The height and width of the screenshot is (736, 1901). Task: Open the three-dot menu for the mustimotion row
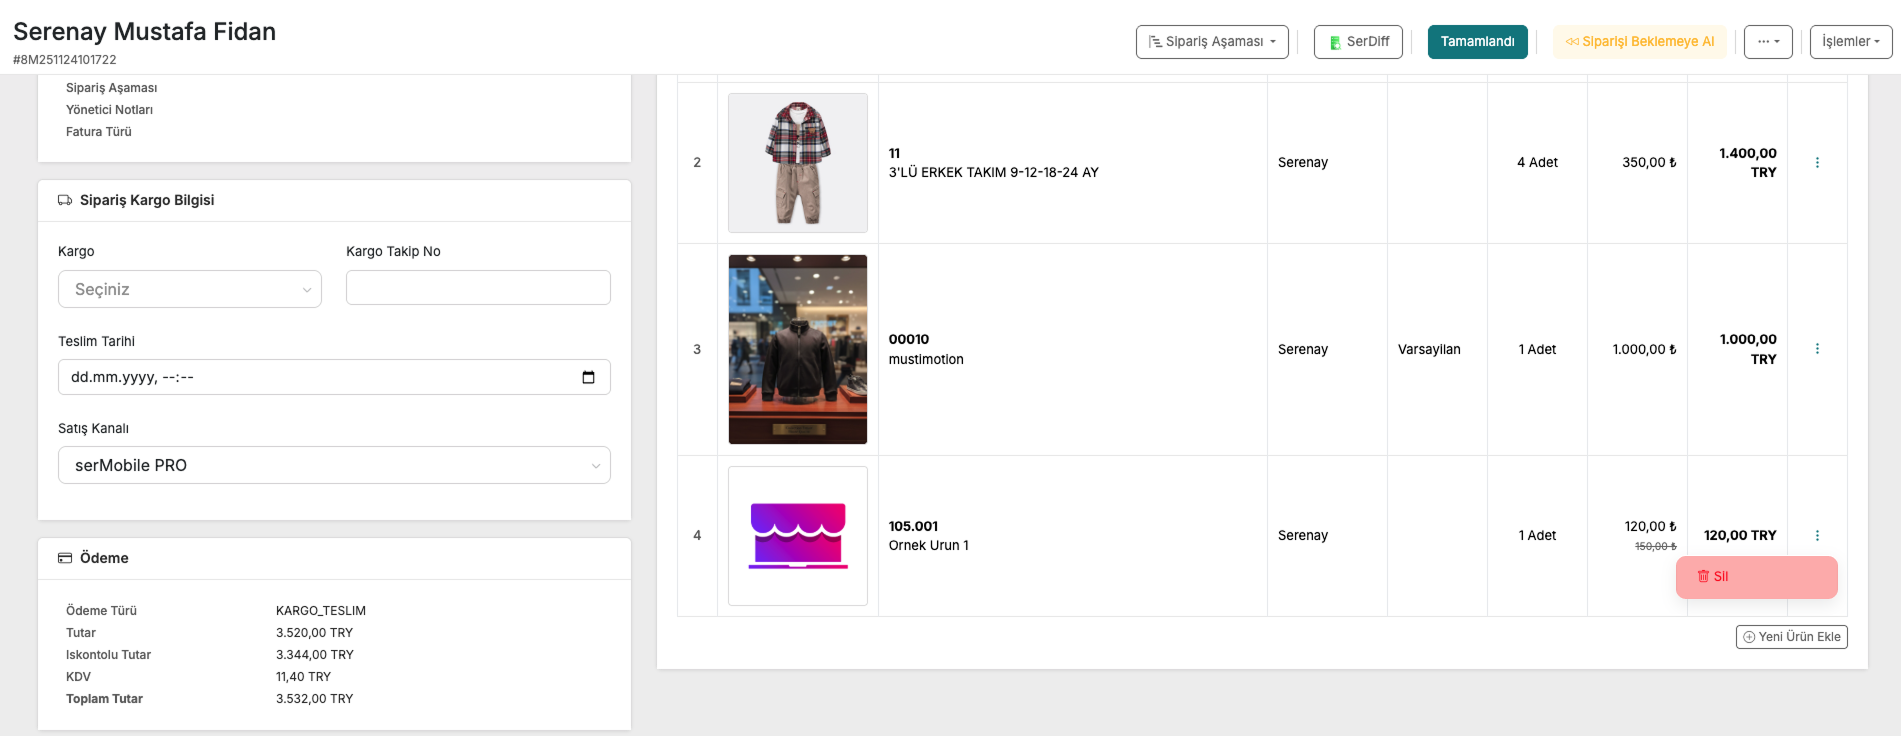tap(1817, 349)
